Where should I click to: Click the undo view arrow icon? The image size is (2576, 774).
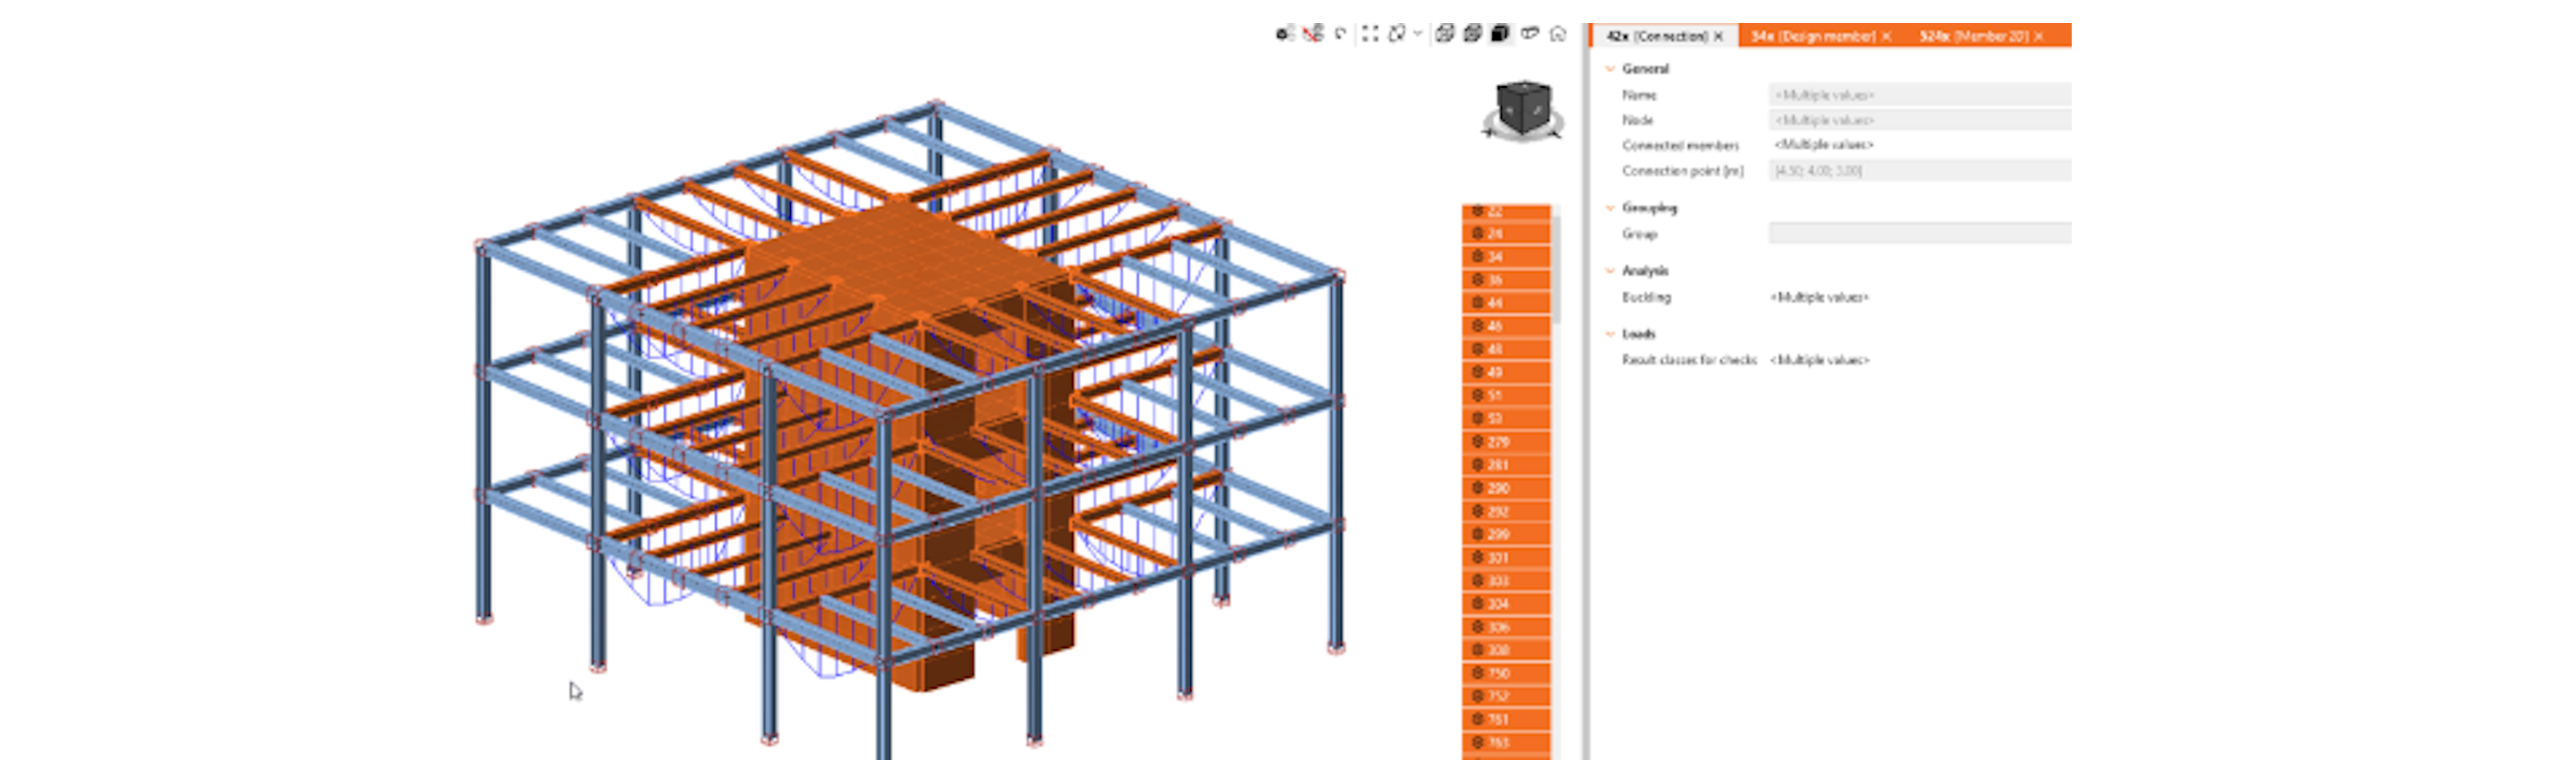(1340, 34)
